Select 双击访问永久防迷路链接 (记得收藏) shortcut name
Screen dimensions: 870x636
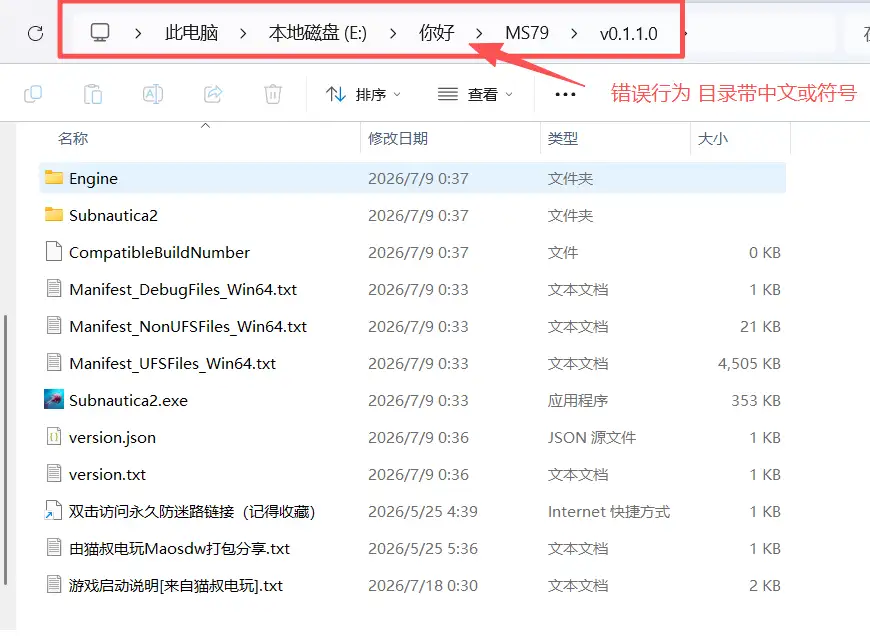tap(192, 512)
